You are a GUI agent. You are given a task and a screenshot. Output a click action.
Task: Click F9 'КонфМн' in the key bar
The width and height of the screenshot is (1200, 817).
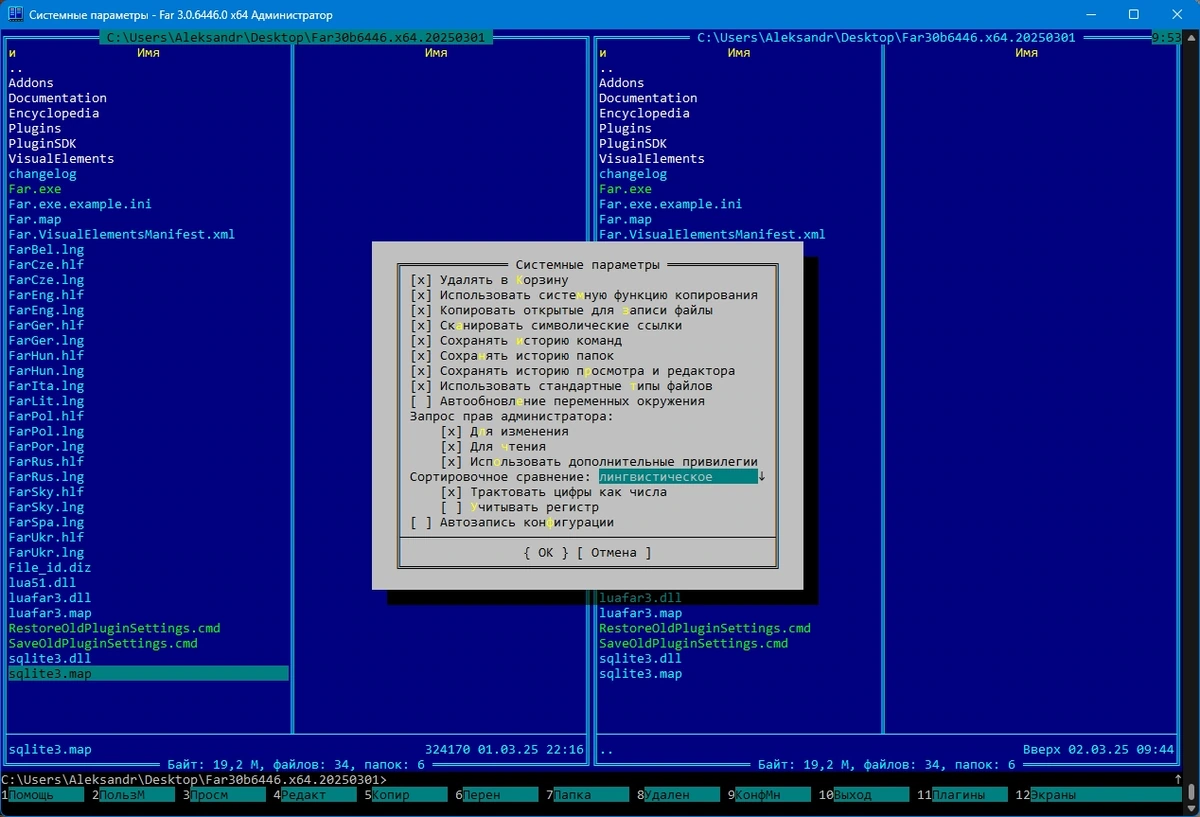pos(769,795)
